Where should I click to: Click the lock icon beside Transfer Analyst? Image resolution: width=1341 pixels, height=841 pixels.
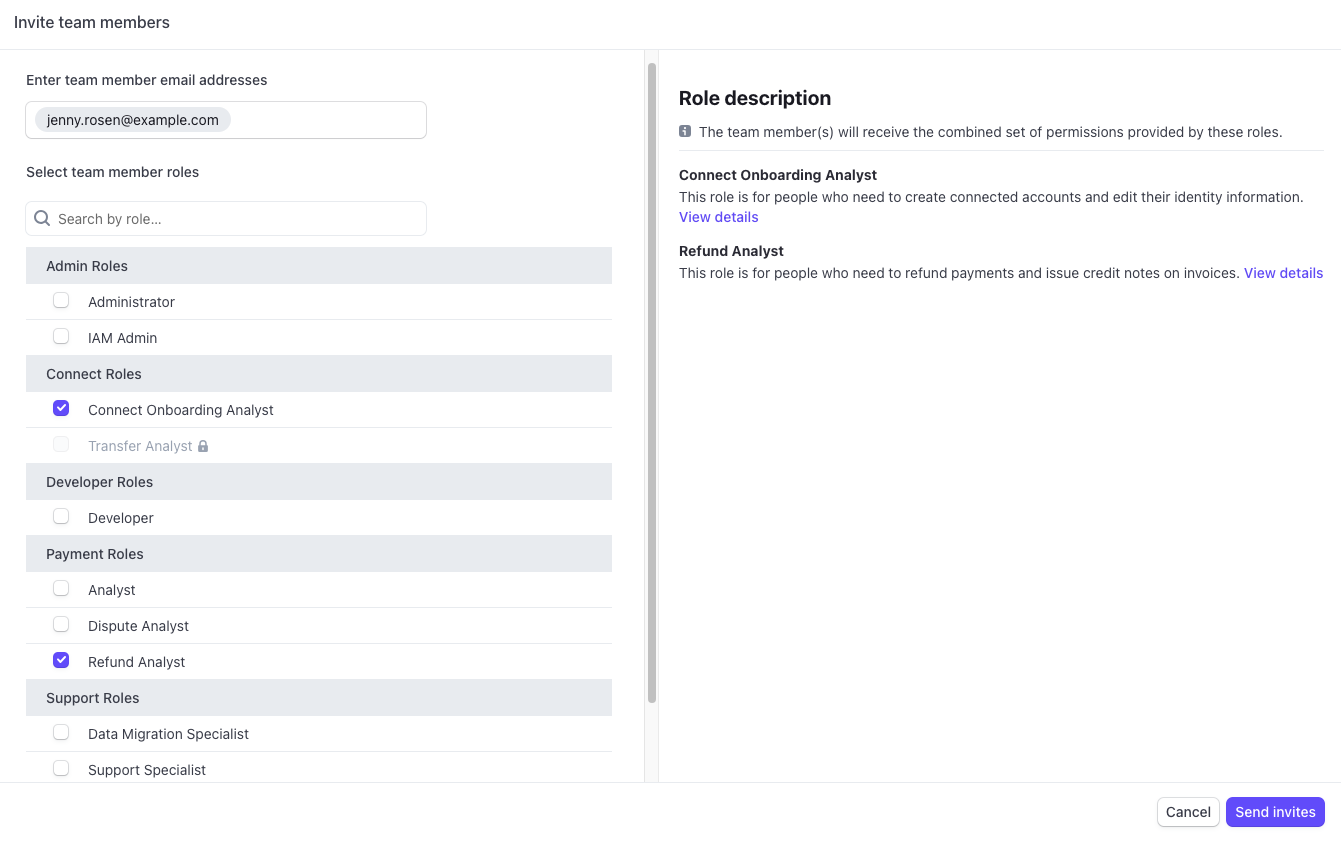tap(203, 446)
